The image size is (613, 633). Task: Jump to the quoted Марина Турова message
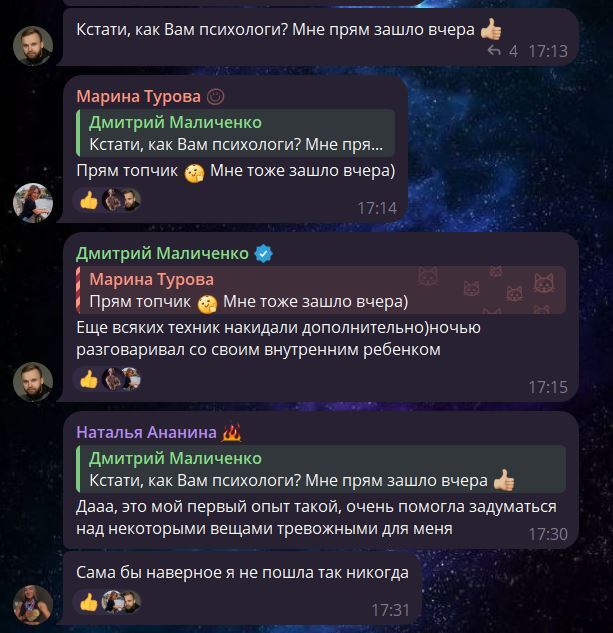(321, 290)
